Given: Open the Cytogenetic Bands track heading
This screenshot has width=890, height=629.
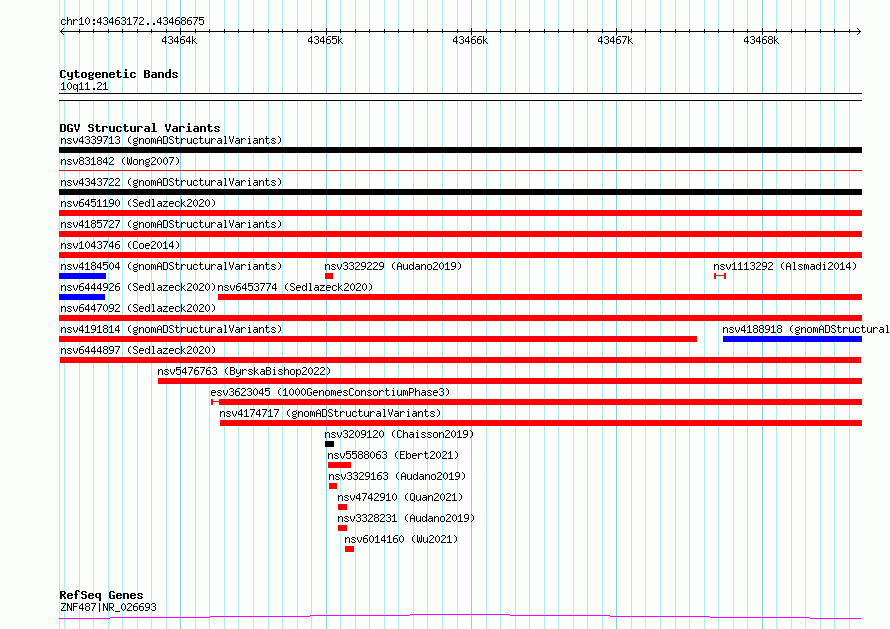Looking at the screenshot, I should click(x=119, y=74).
